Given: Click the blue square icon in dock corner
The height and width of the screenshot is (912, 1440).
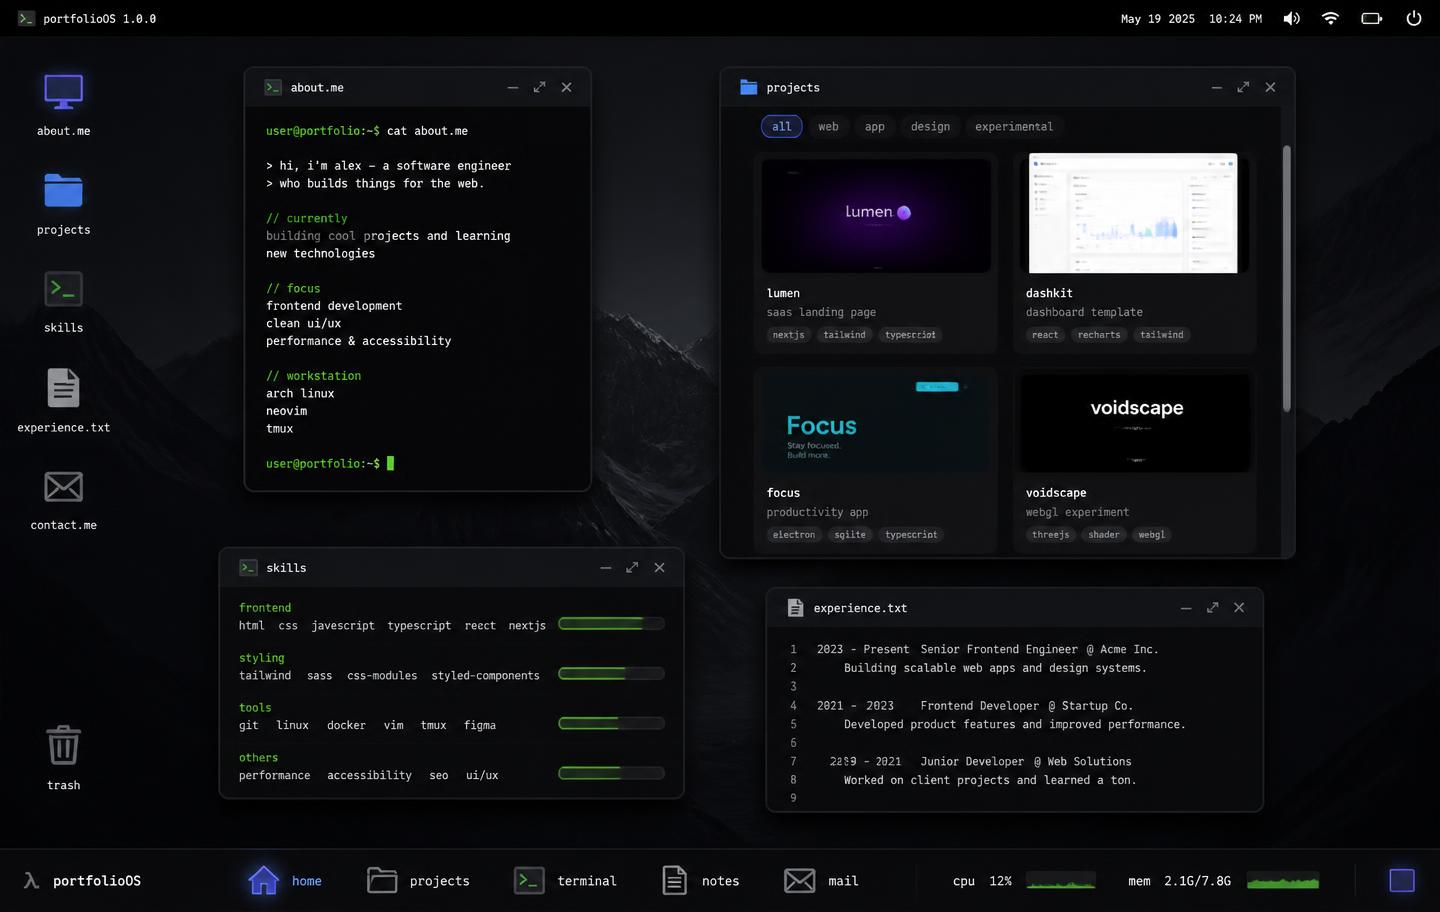Looking at the screenshot, I should [x=1402, y=880].
